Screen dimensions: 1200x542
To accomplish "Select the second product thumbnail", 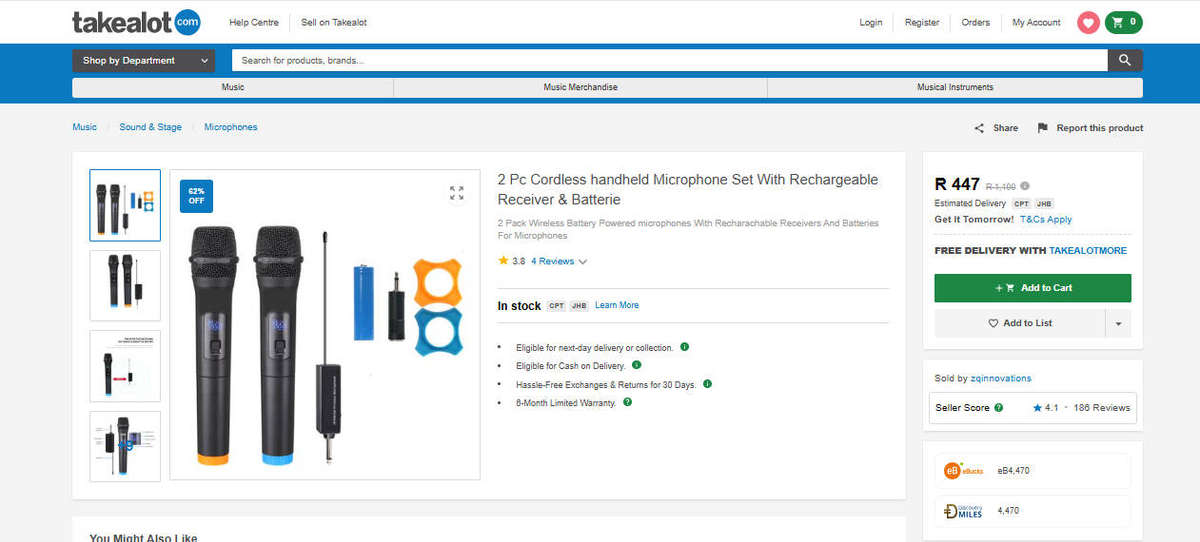I will (125, 285).
